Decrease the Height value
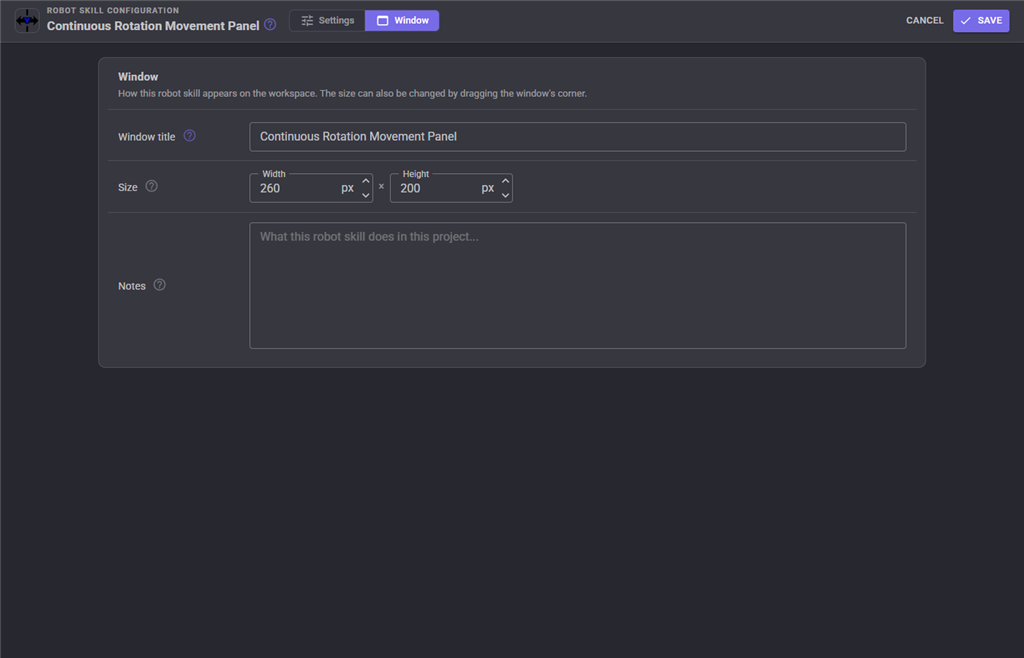The image size is (1024, 658). click(505, 195)
